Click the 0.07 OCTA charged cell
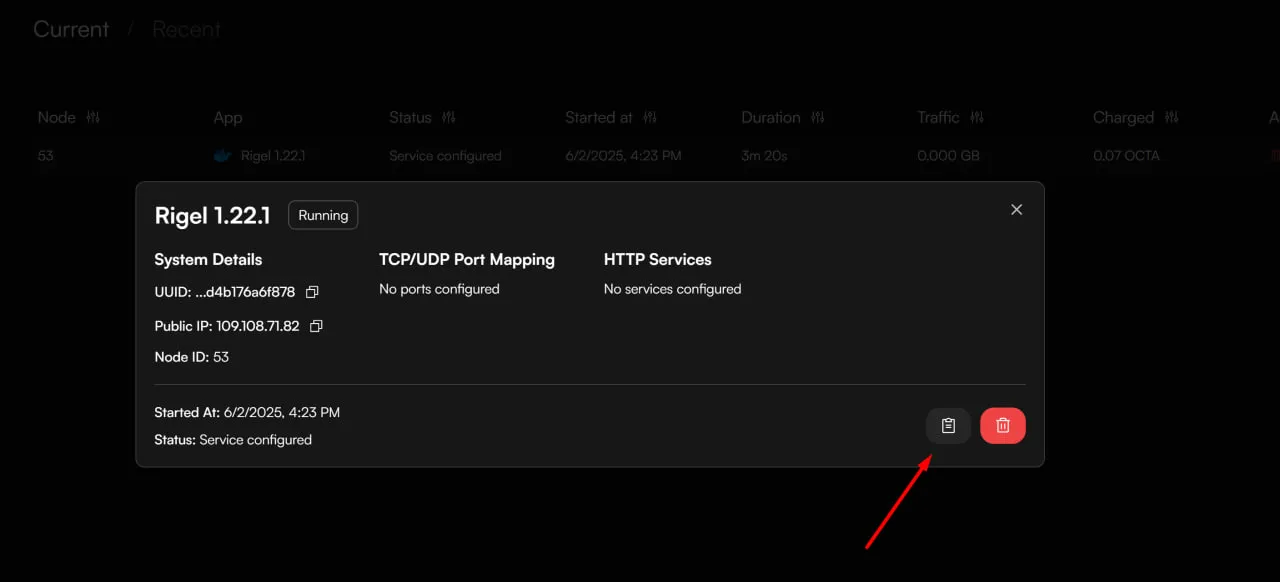This screenshot has height=582, width=1280. (1127, 156)
